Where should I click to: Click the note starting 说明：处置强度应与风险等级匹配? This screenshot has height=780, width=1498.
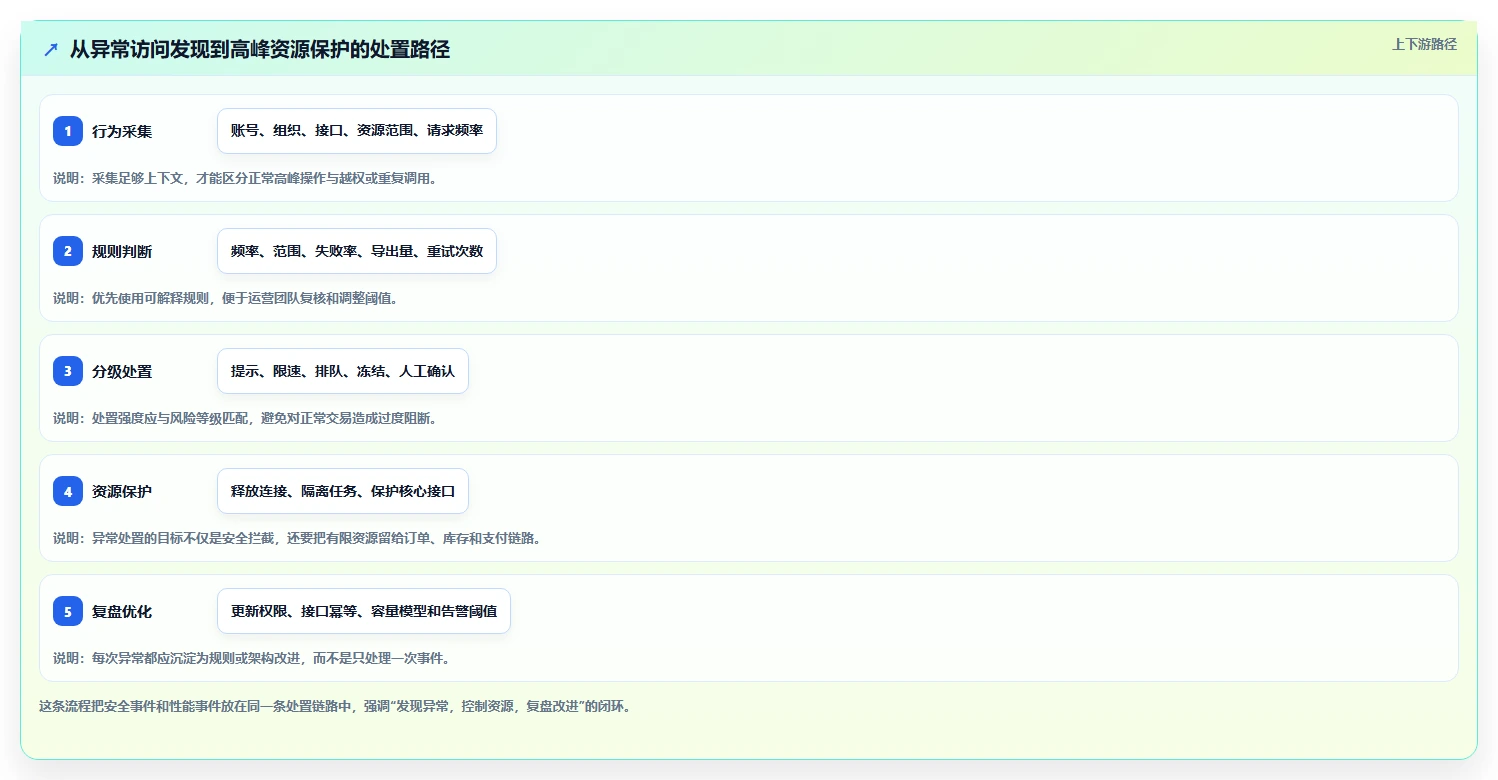pyautogui.click(x=245, y=418)
